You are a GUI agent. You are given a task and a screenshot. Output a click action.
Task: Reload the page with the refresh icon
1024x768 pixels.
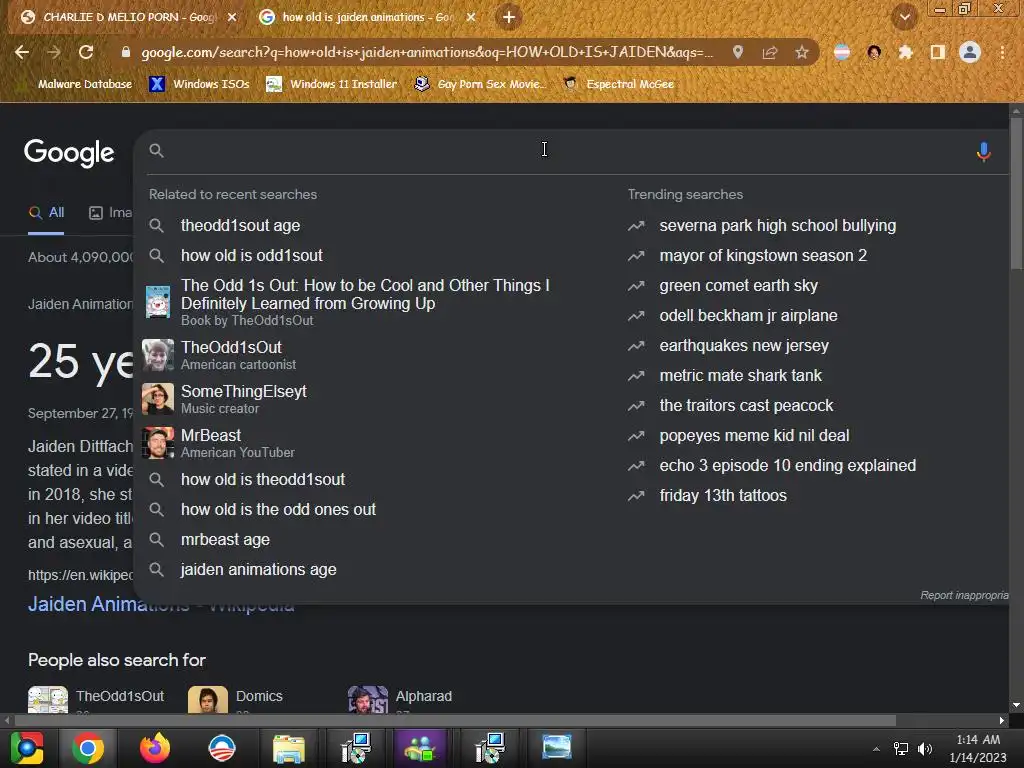coord(86,52)
